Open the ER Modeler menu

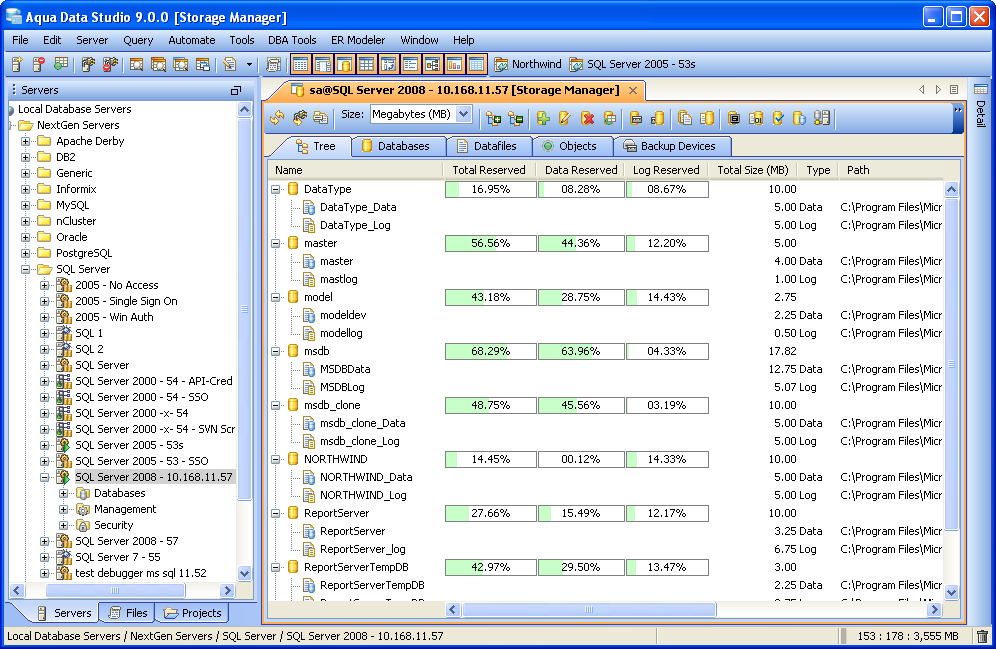pyautogui.click(x=358, y=40)
